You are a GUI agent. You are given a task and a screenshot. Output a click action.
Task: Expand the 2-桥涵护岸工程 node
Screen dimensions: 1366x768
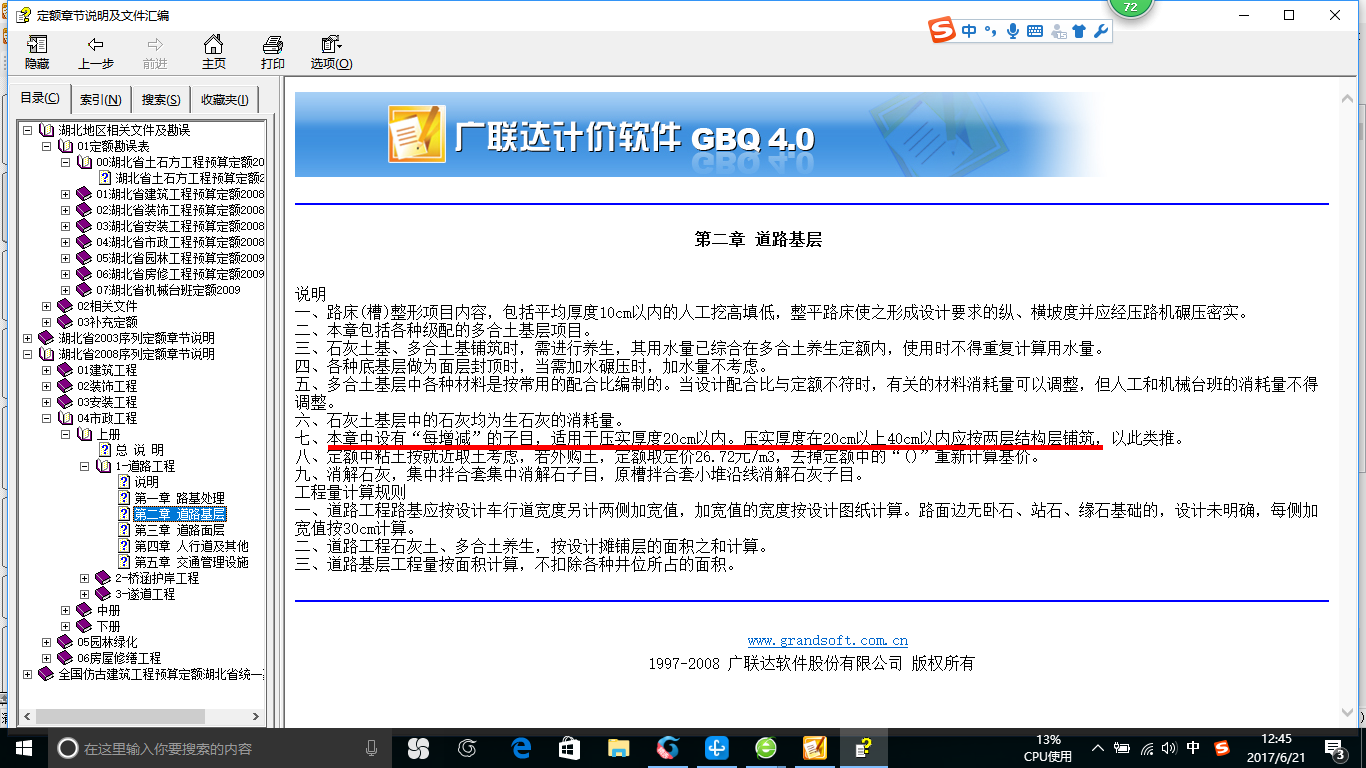tap(84, 578)
